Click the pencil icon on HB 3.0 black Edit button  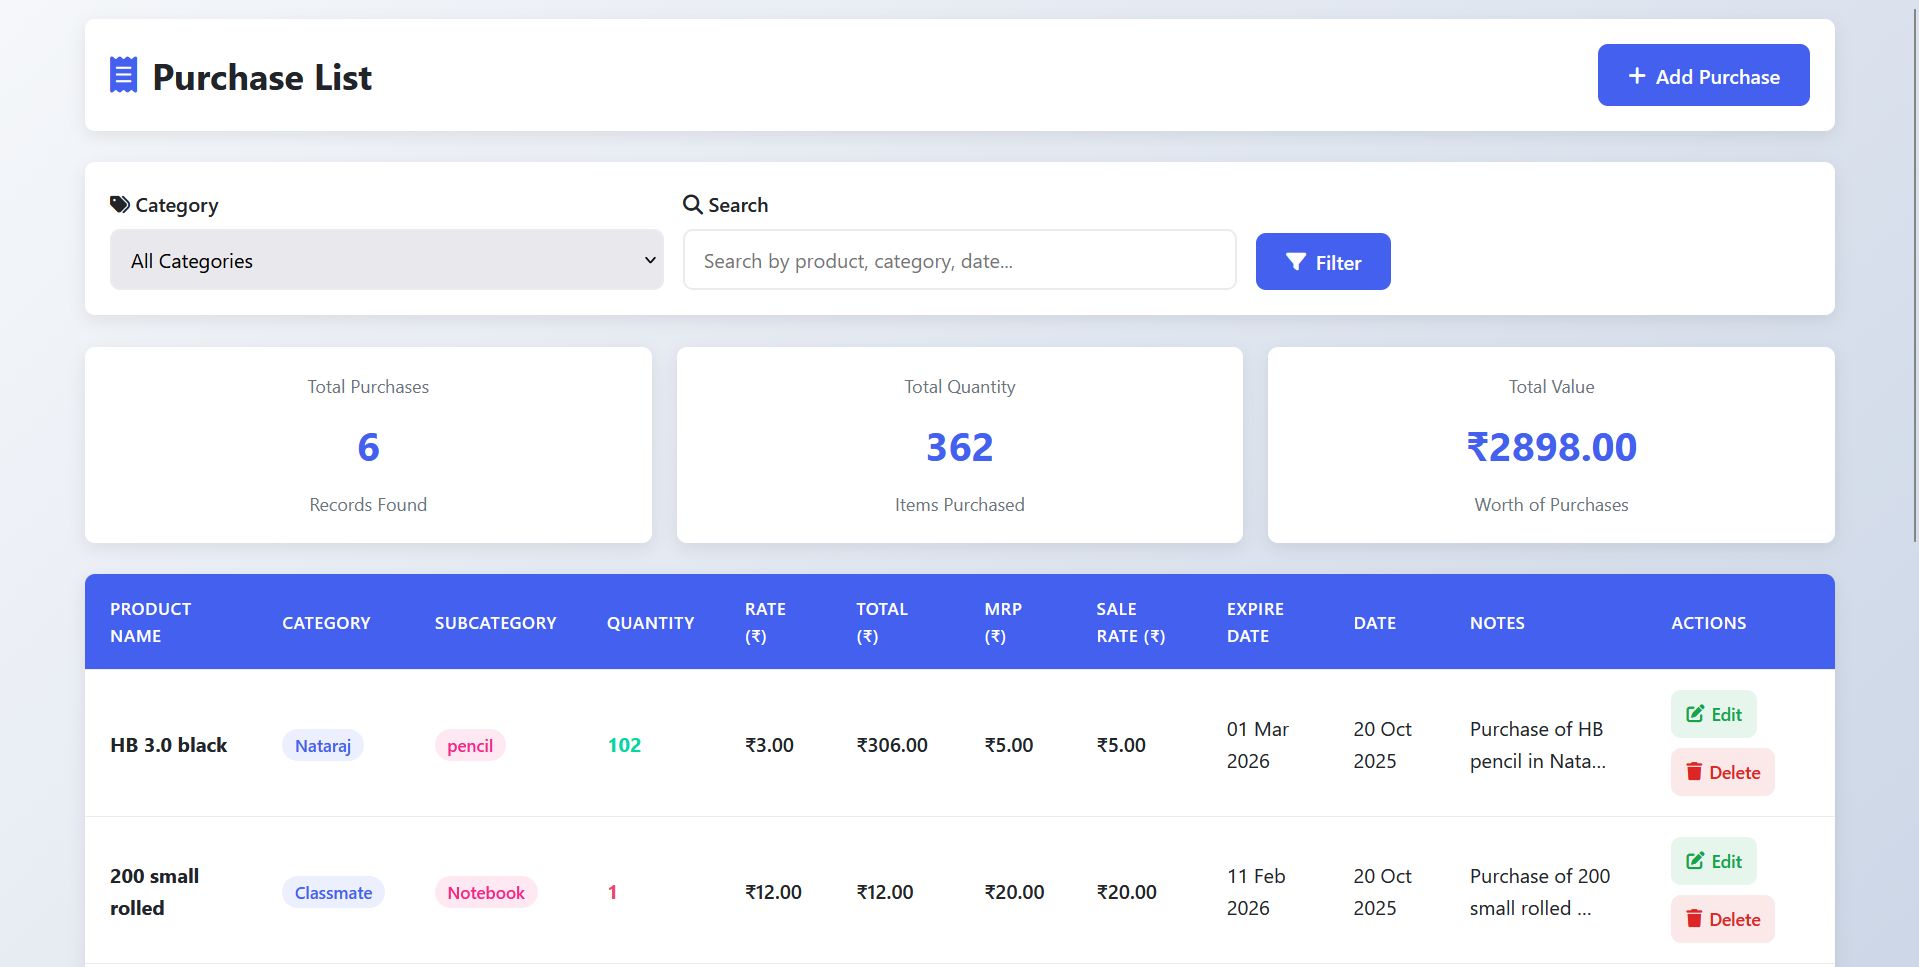(1695, 713)
